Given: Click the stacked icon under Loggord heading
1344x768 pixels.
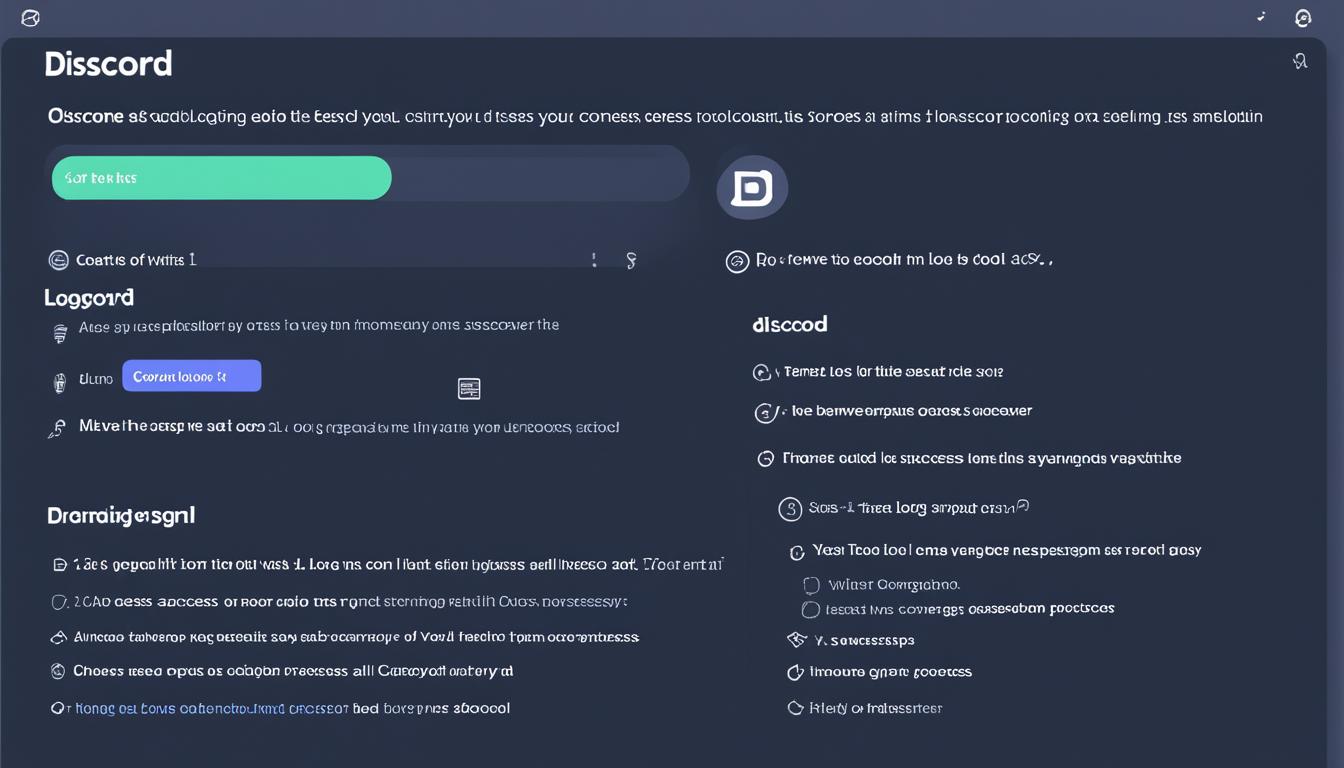Looking at the screenshot, I should tap(60, 334).
